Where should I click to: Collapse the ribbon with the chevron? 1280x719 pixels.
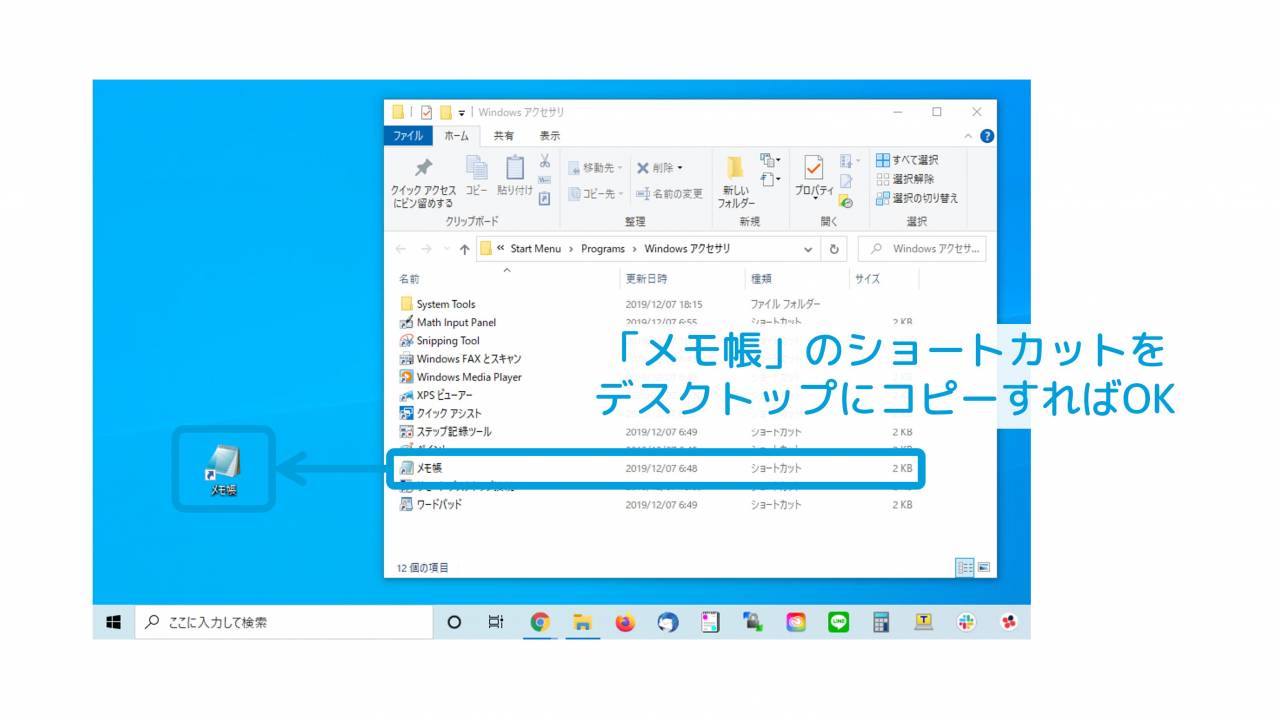[x=968, y=136]
